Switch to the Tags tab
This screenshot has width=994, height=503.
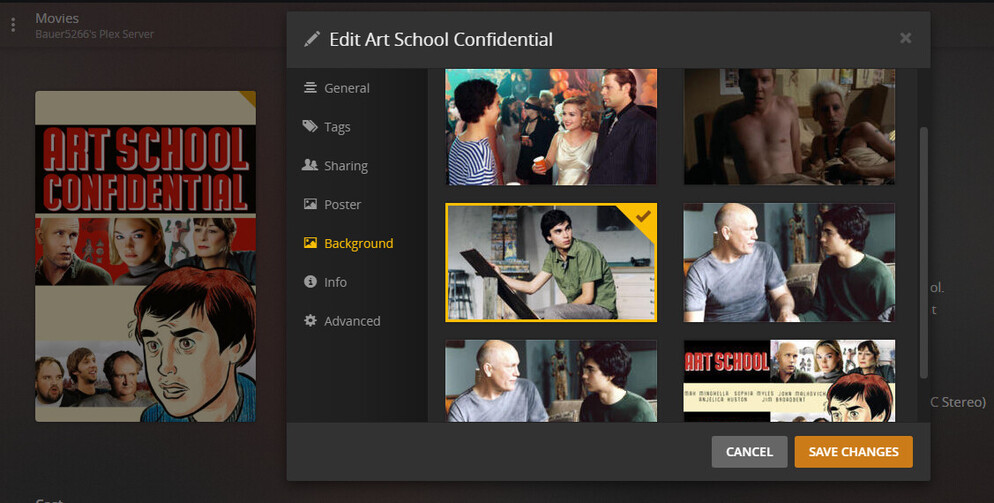337,127
